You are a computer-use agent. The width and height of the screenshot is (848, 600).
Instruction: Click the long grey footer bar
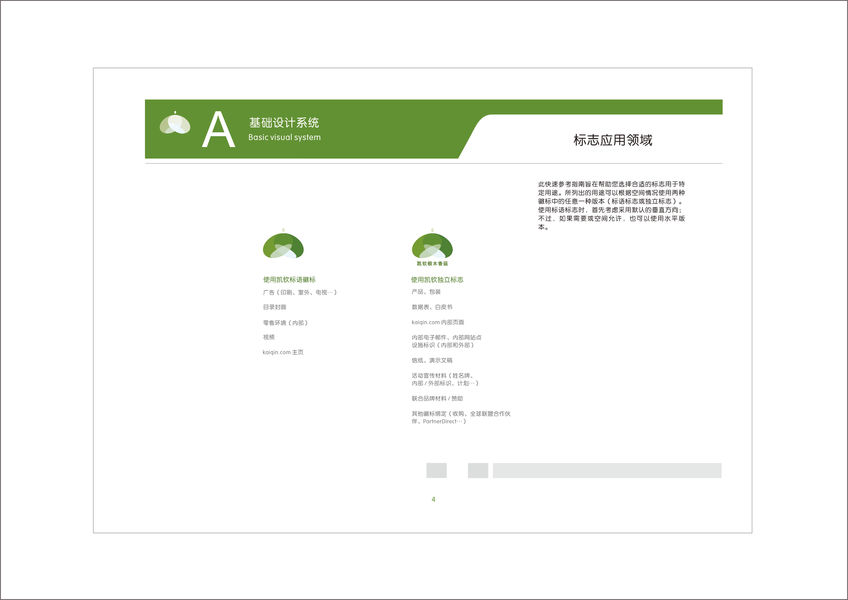tap(607, 470)
